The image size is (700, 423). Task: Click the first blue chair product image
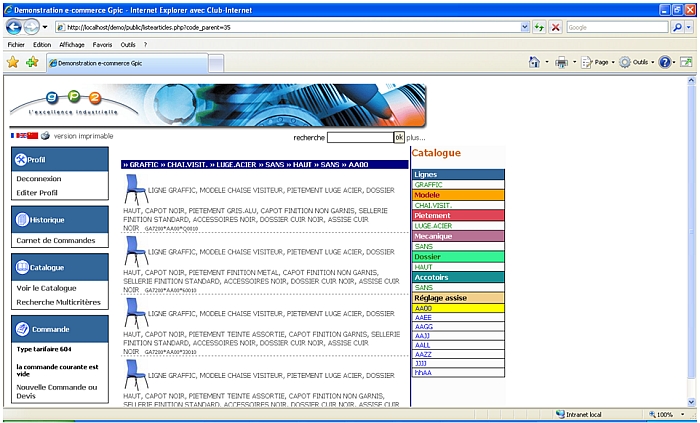(x=134, y=189)
